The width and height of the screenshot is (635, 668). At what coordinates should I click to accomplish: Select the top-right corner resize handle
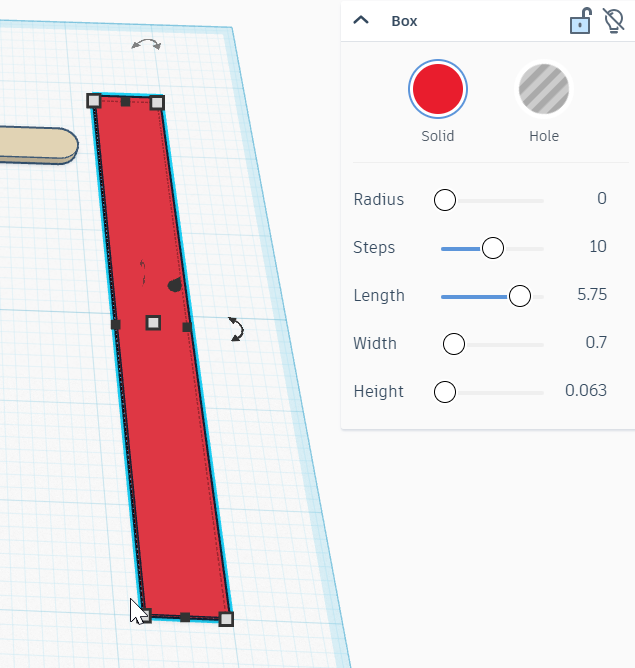(x=157, y=102)
